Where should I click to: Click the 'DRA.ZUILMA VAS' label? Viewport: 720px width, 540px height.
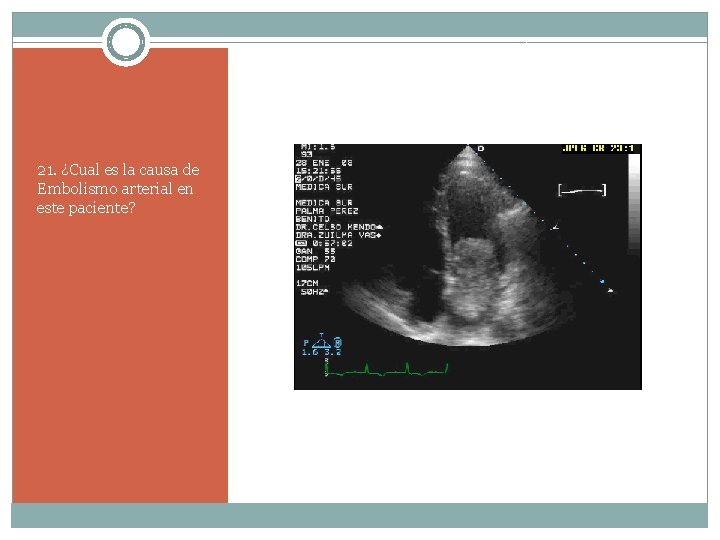tap(338, 235)
